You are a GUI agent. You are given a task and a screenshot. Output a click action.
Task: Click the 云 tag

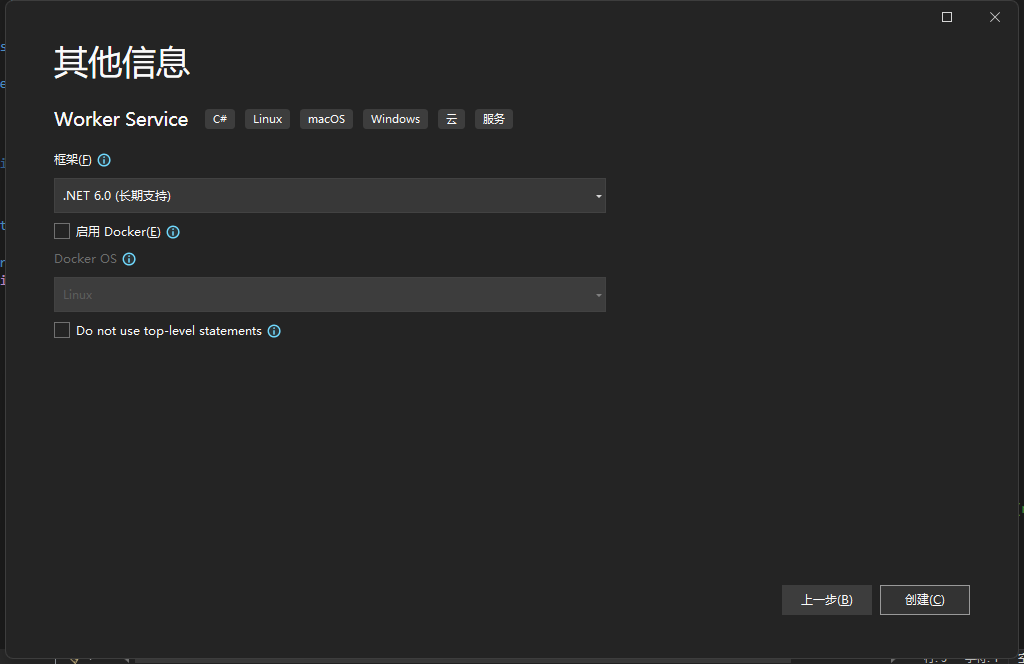coord(451,119)
